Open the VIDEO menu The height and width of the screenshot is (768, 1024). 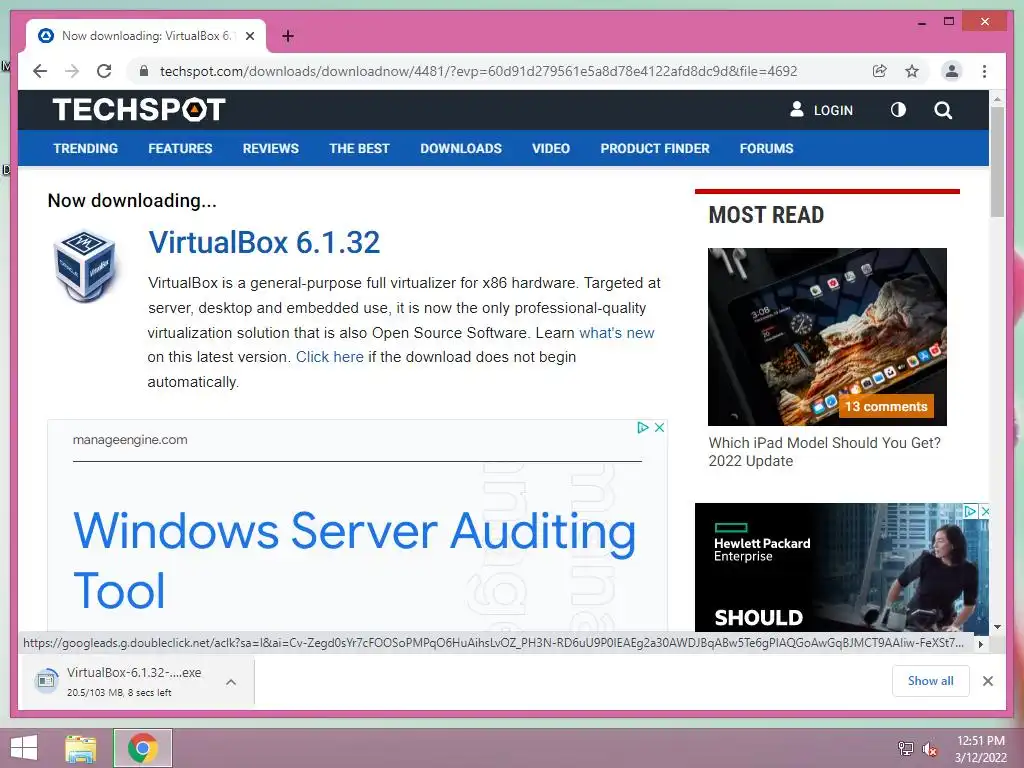tap(551, 148)
